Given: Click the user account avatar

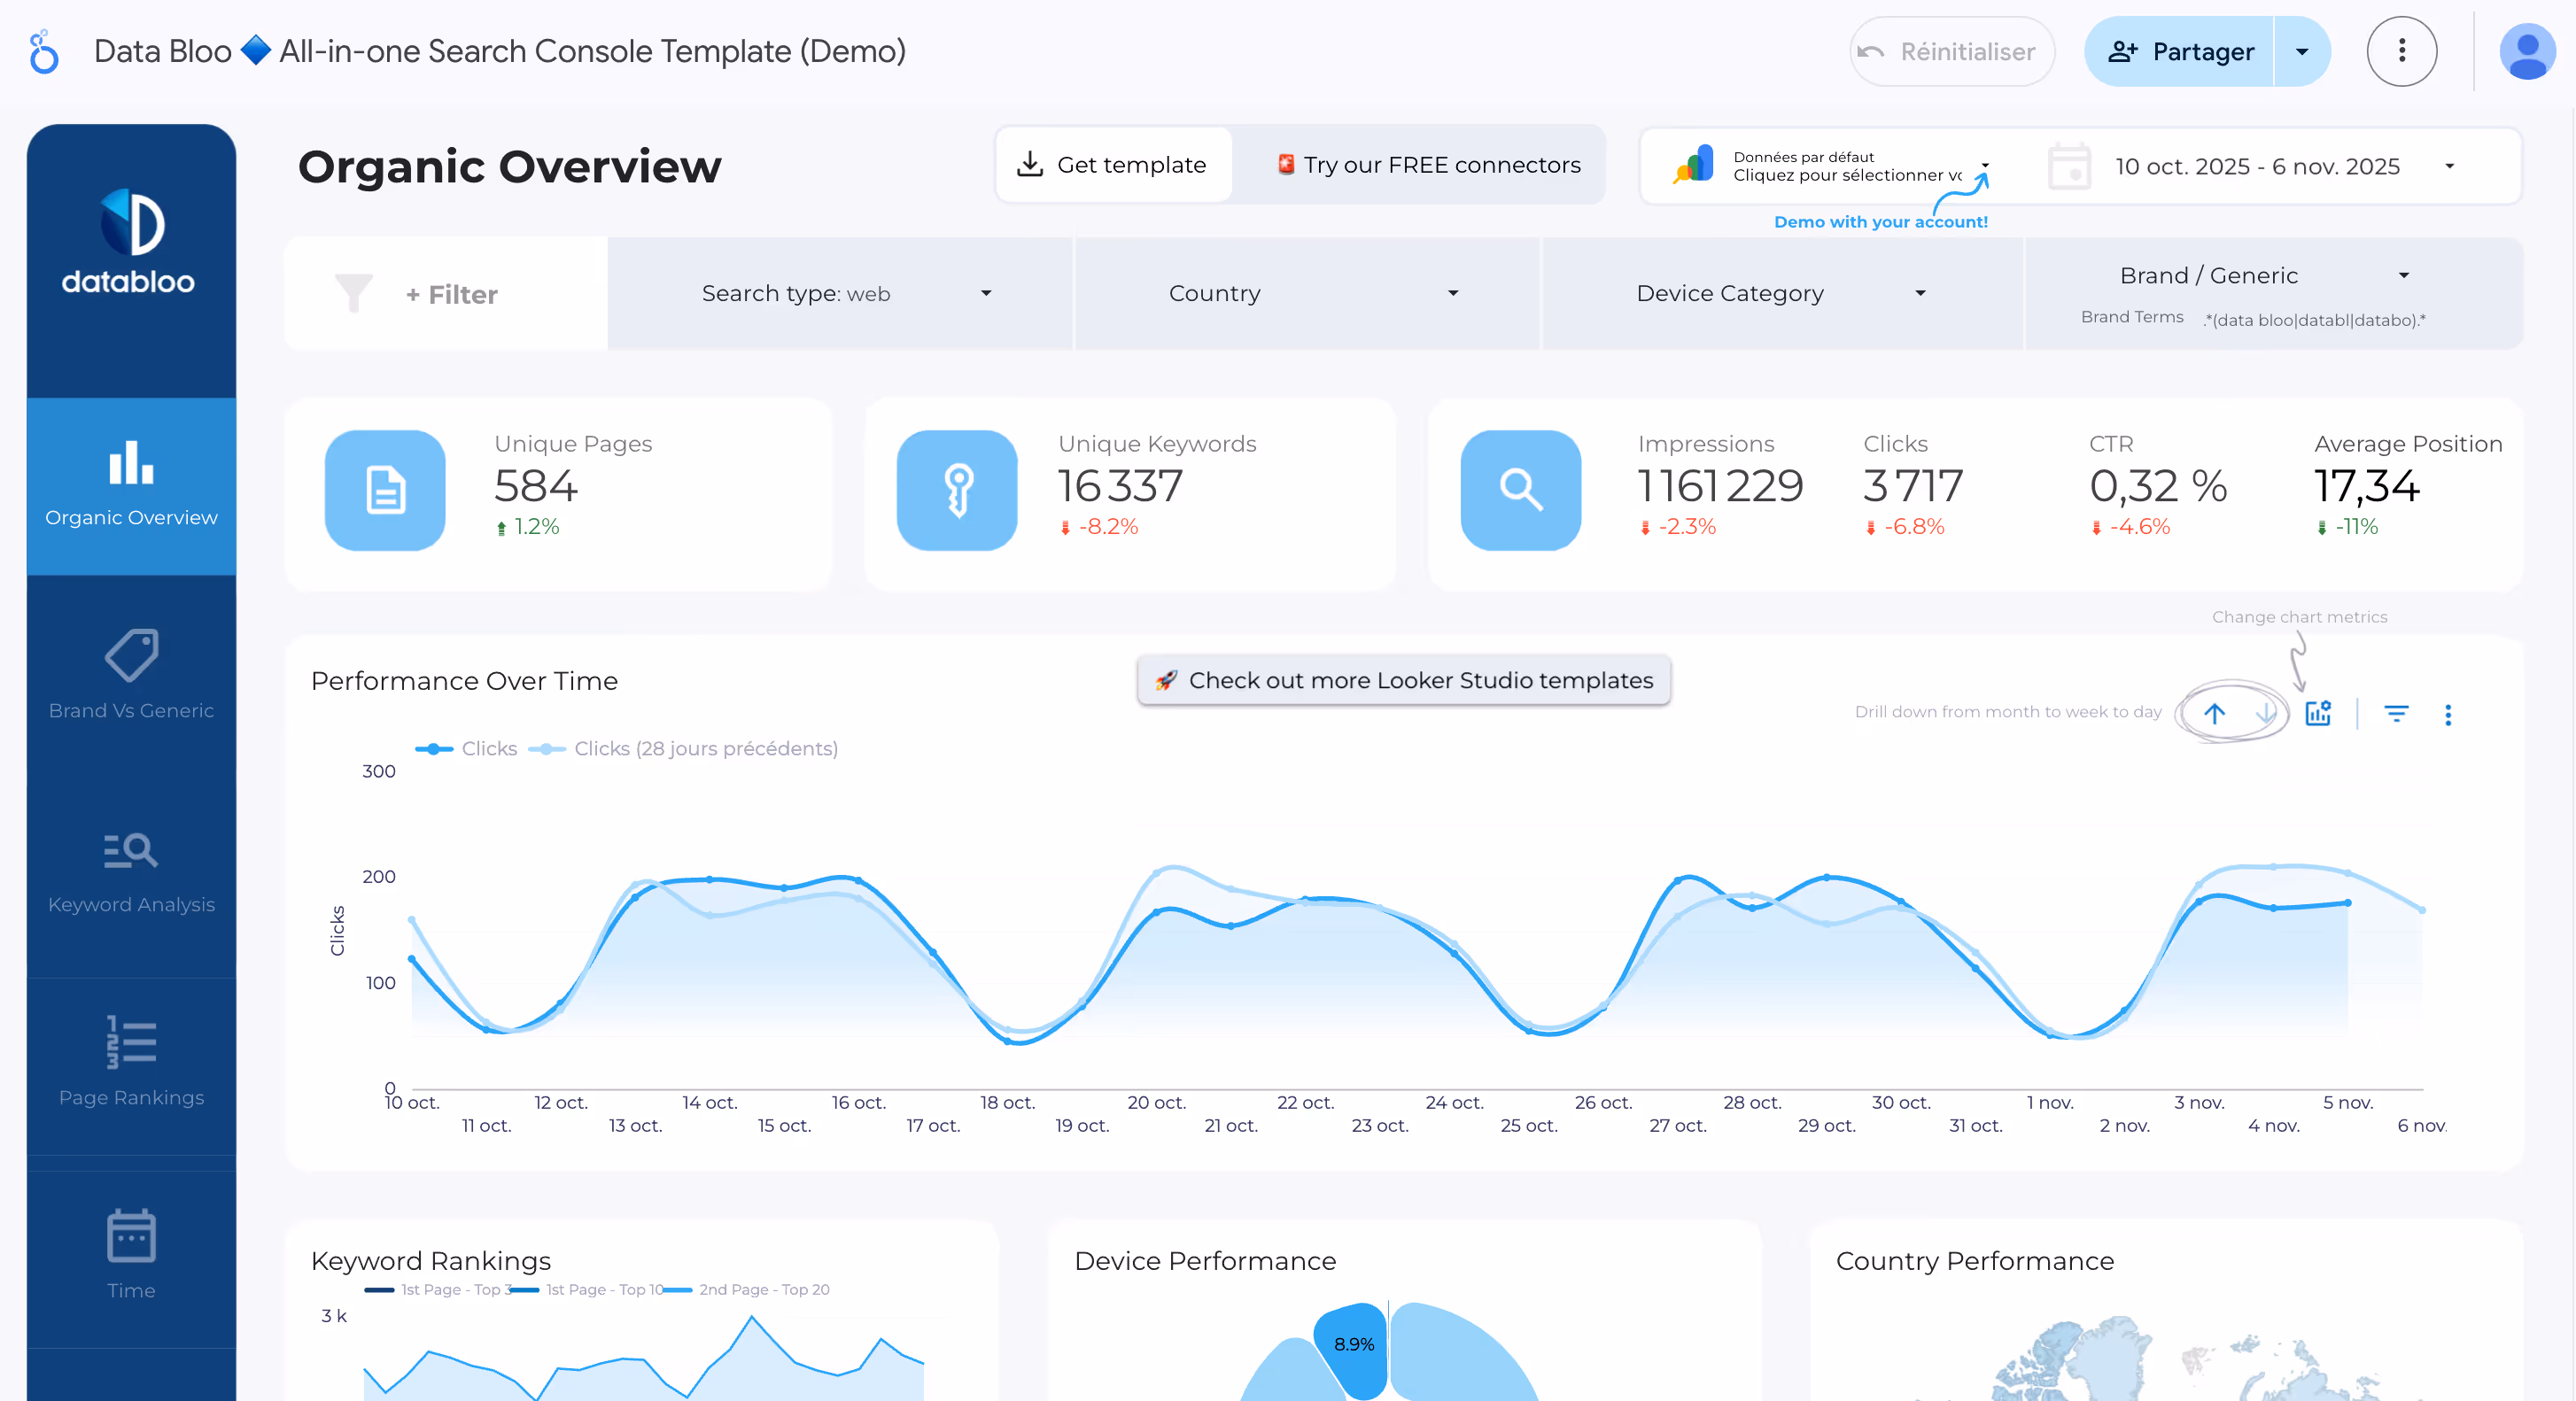Looking at the screenshot, I should coord(2526,51).
